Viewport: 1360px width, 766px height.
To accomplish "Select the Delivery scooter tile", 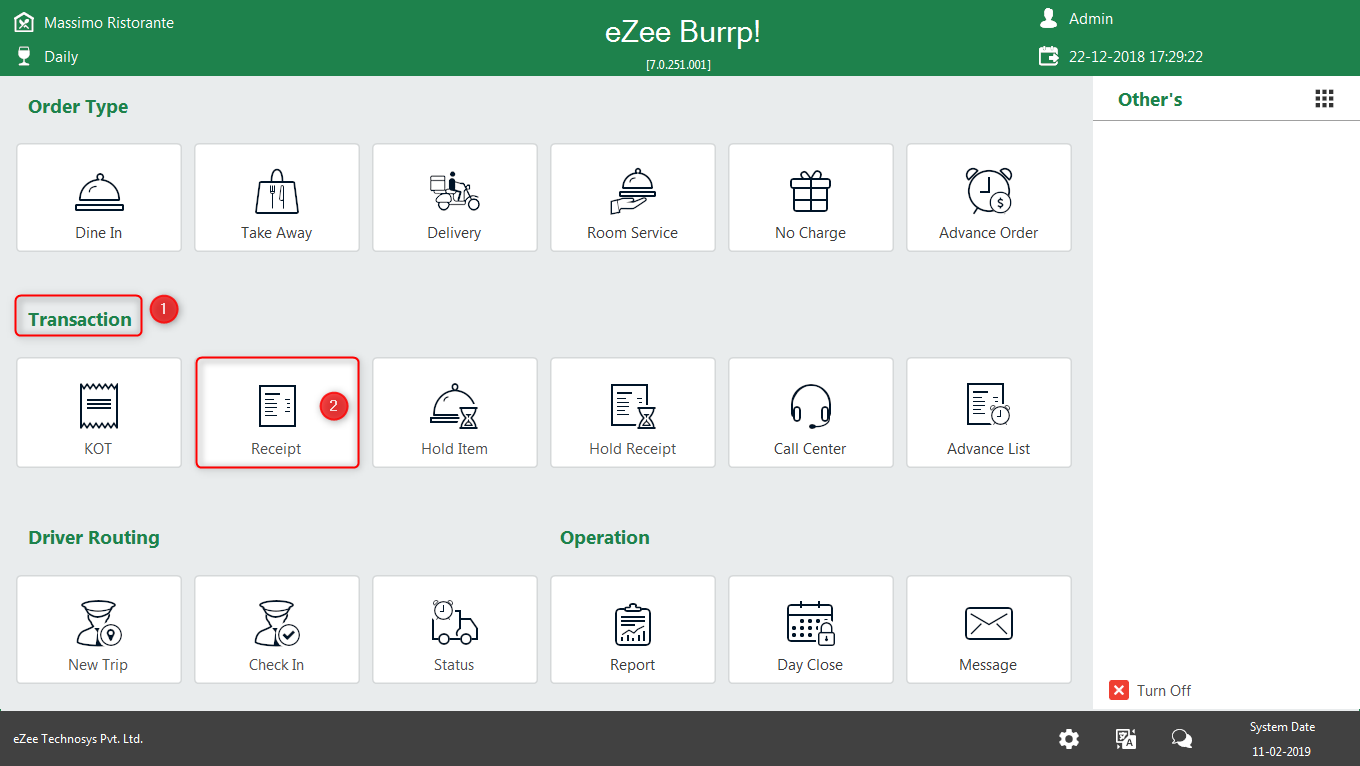I will [455, 197].
